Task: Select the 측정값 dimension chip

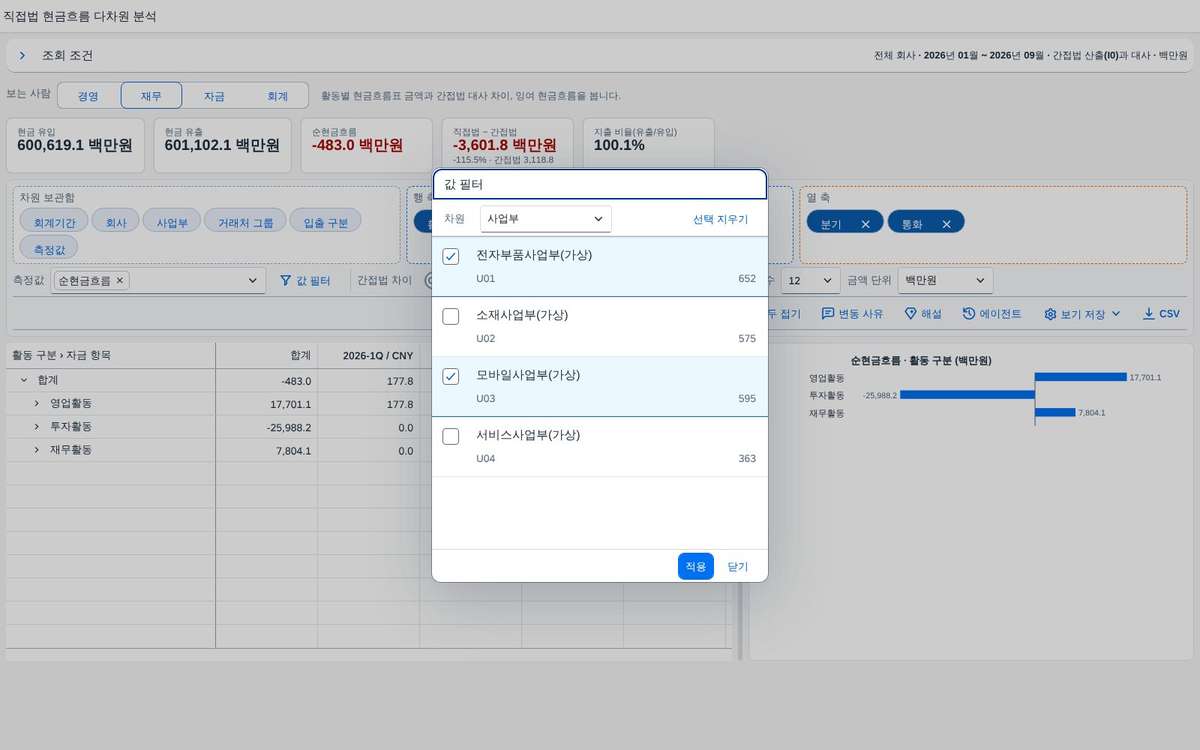Action: 48,248
